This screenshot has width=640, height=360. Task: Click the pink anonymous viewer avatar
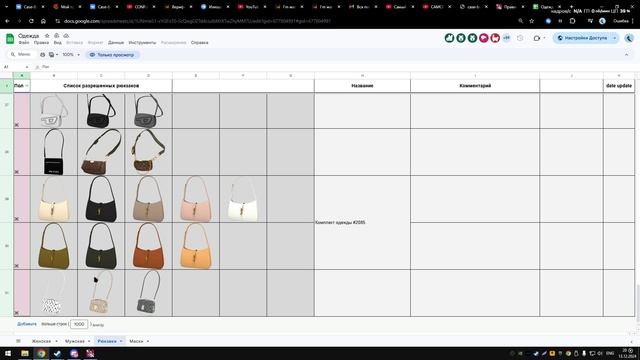(x=484, y=38)
